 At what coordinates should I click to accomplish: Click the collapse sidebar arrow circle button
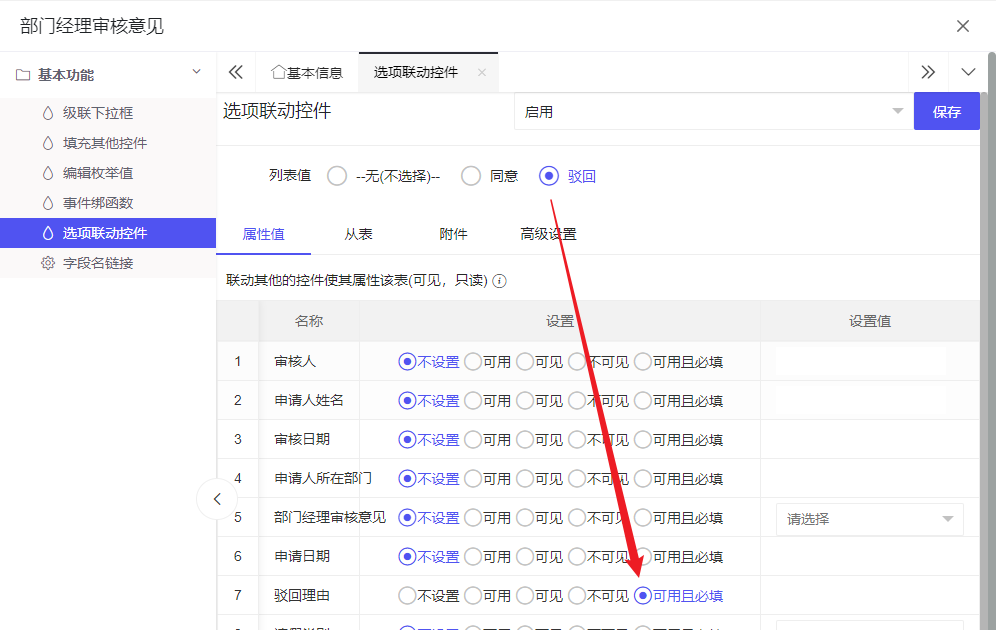point(217,498)
